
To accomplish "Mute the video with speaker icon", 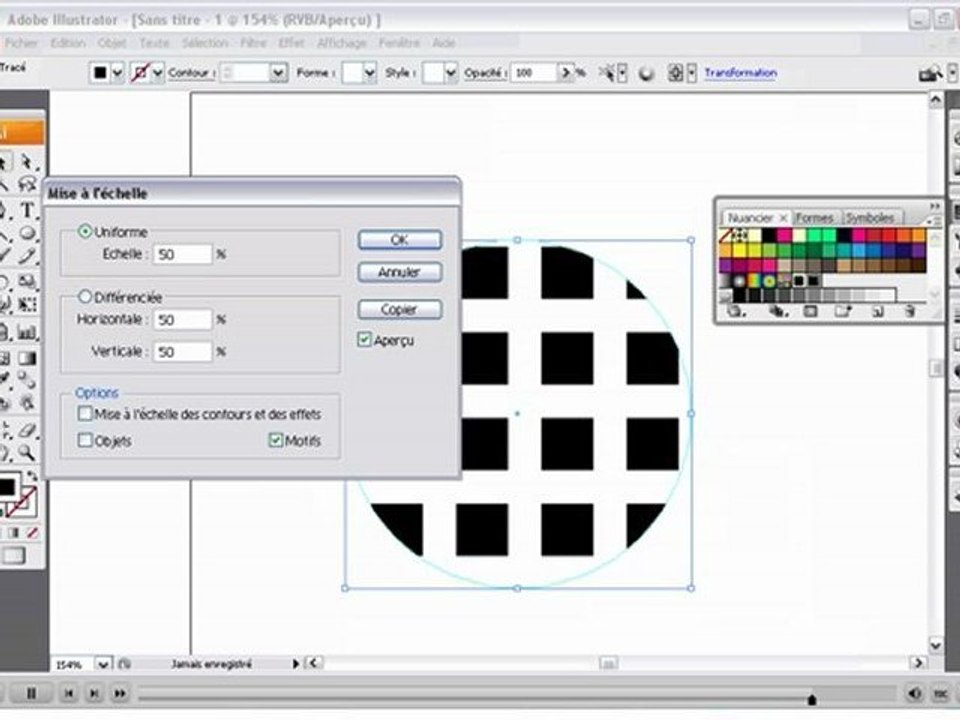I will coord(914,693).
